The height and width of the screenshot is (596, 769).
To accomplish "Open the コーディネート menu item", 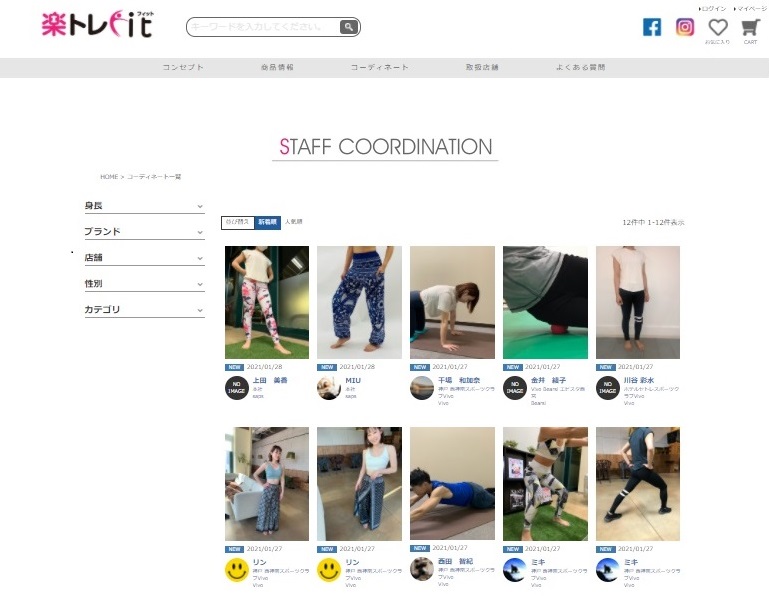I will point(380,67).
